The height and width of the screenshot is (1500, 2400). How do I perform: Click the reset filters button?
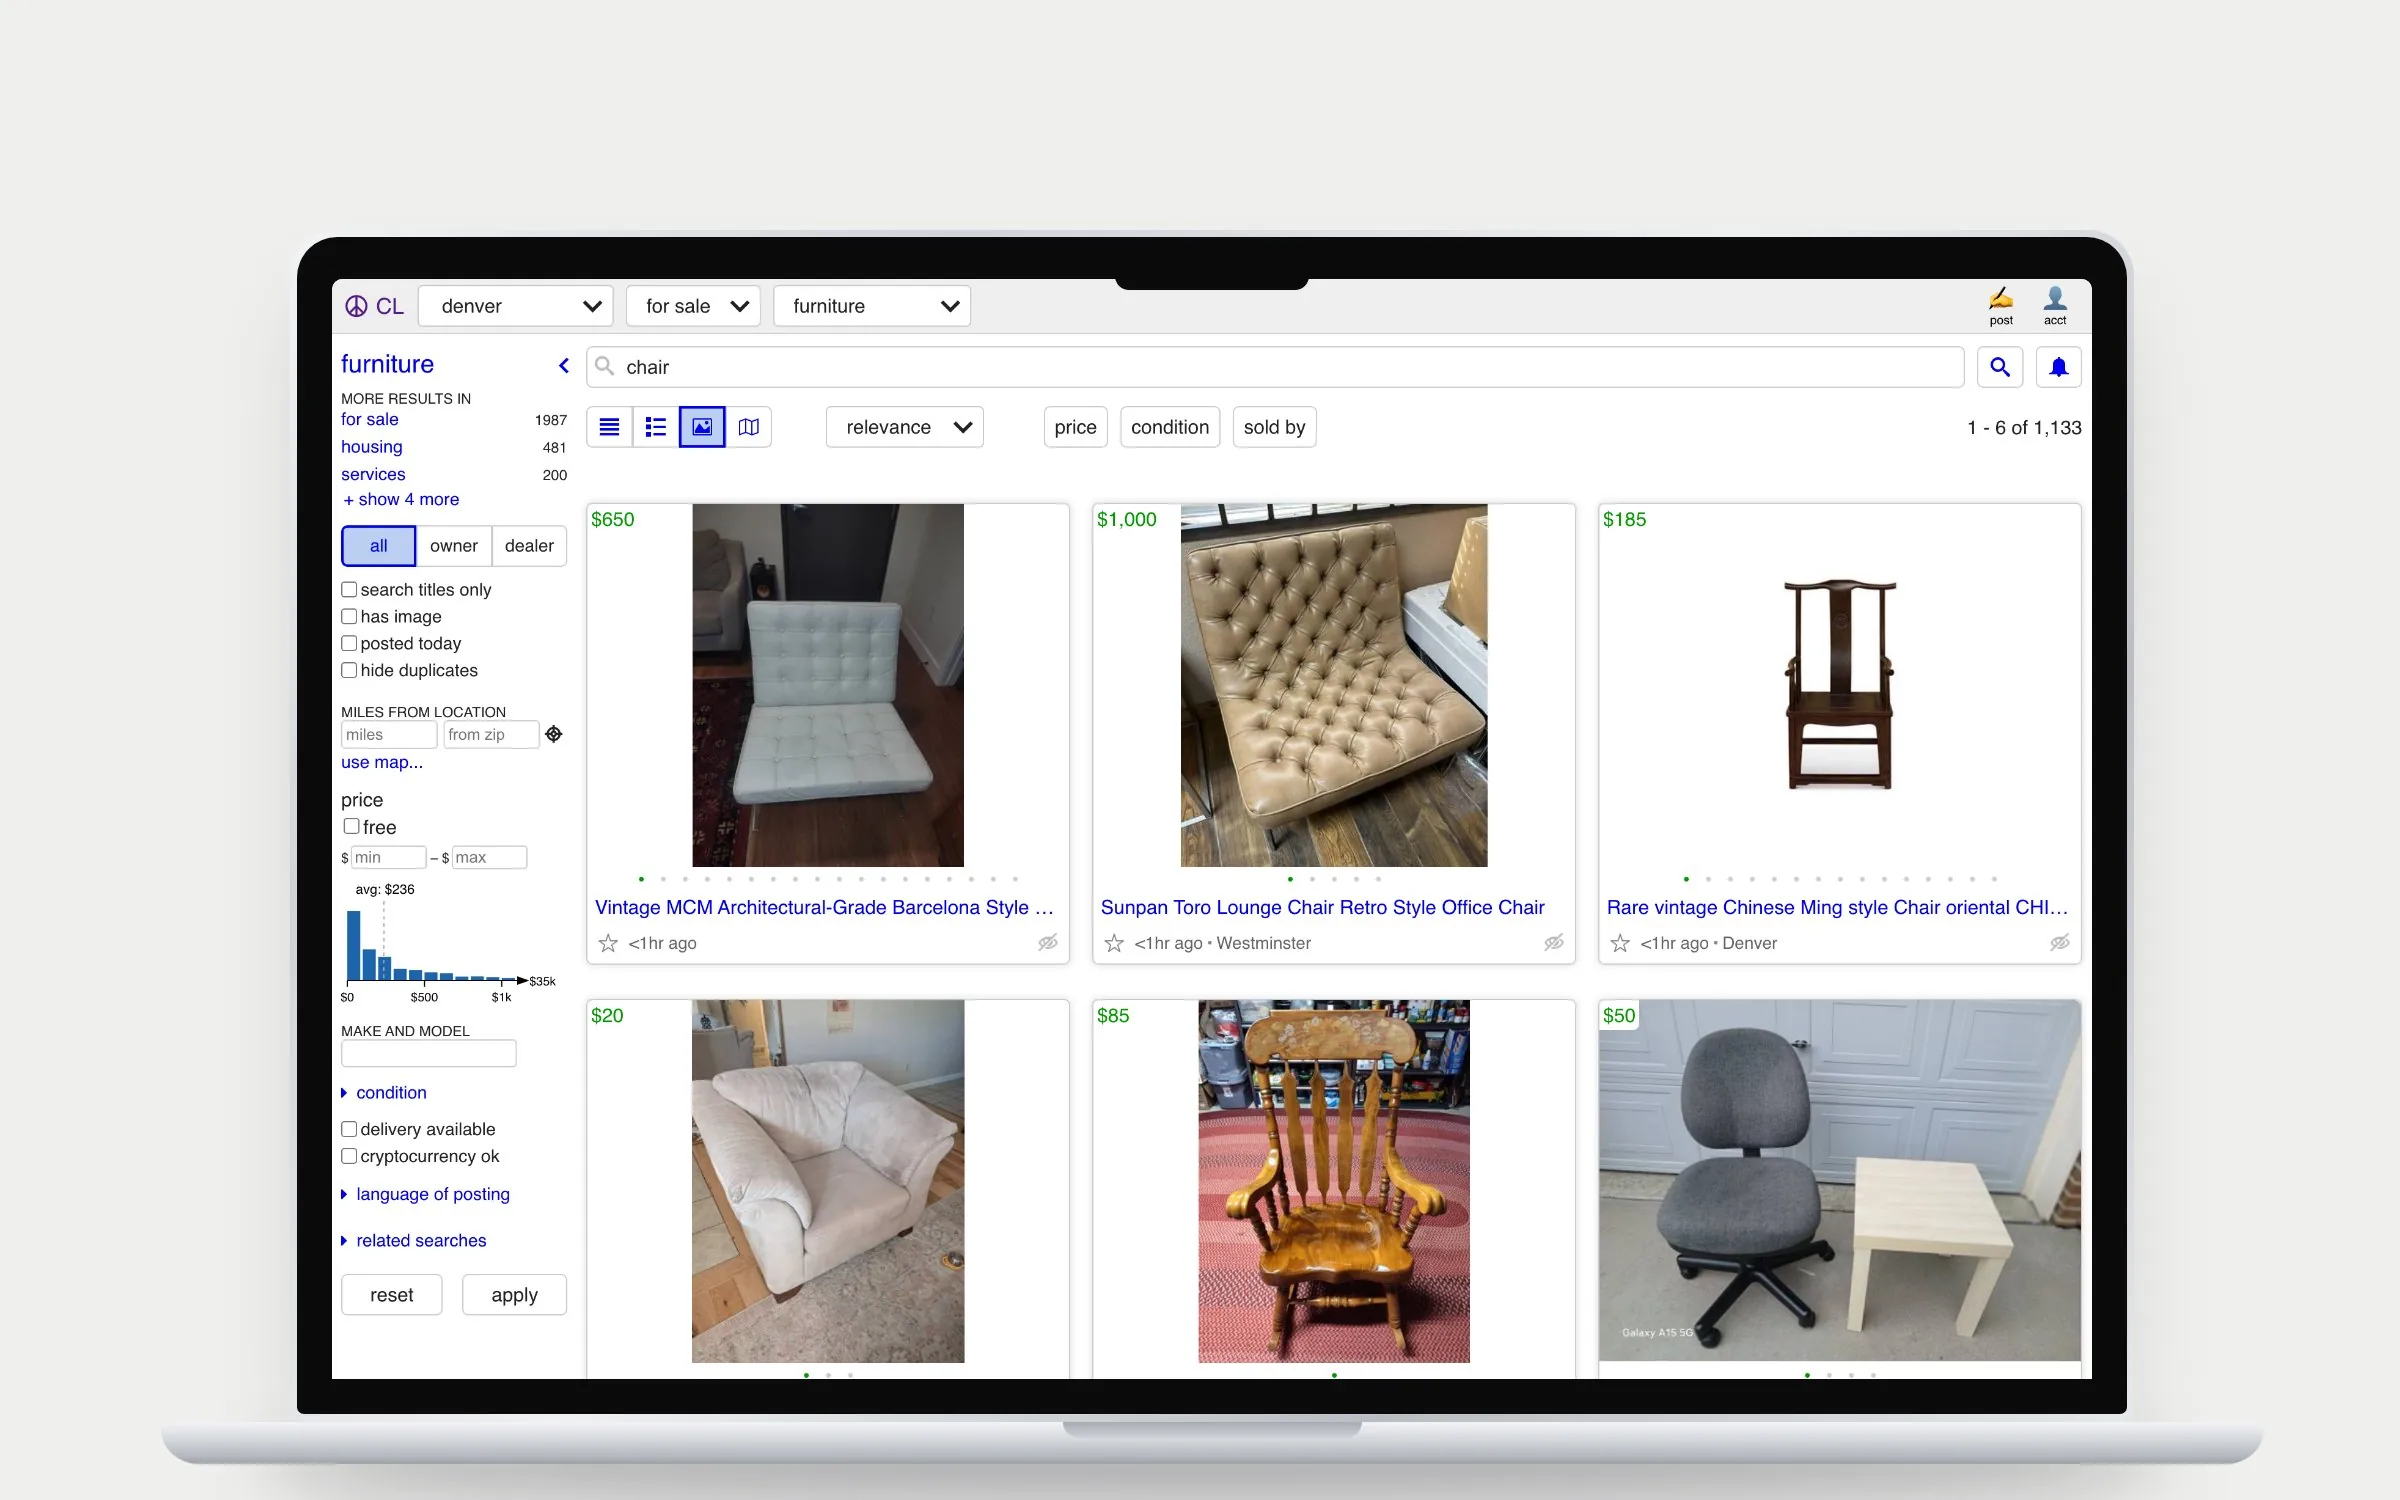391,1295
